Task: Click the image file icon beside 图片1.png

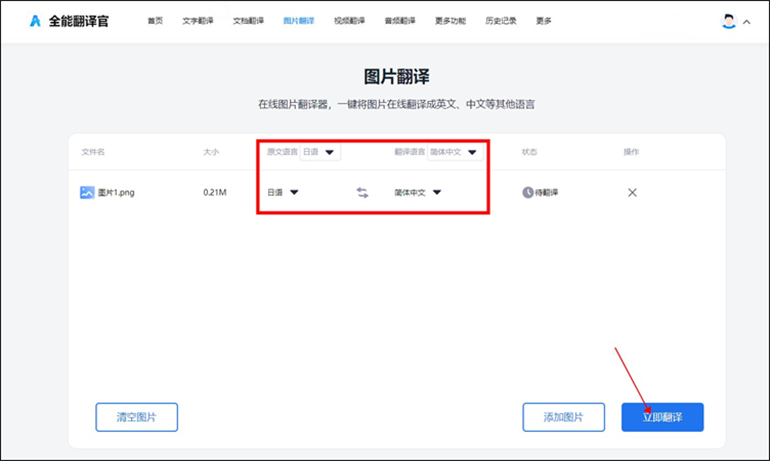Action: 87,193
